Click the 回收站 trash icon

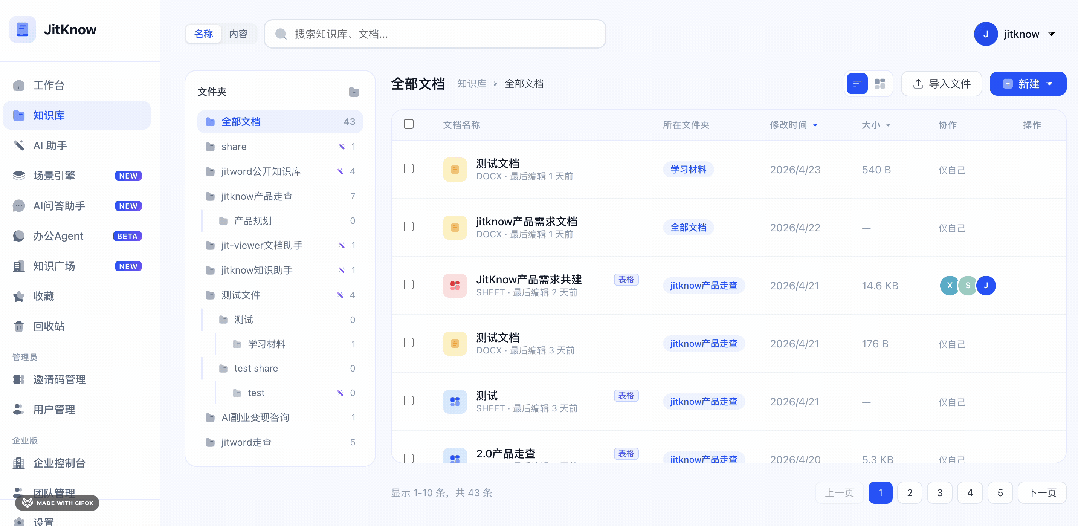tap(19, 326)
